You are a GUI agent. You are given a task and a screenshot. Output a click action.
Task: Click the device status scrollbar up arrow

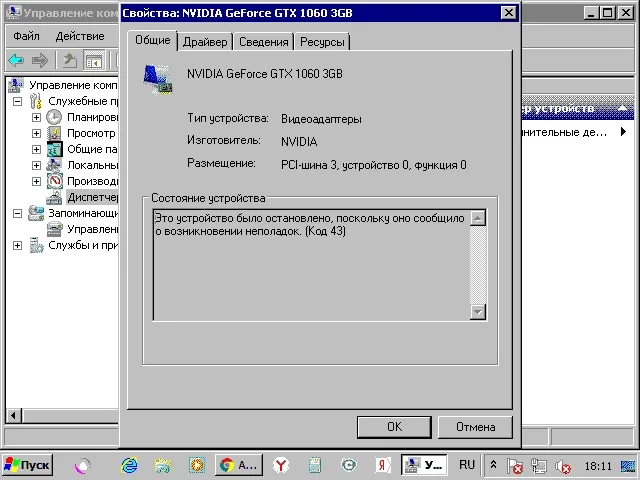(478, 218)
